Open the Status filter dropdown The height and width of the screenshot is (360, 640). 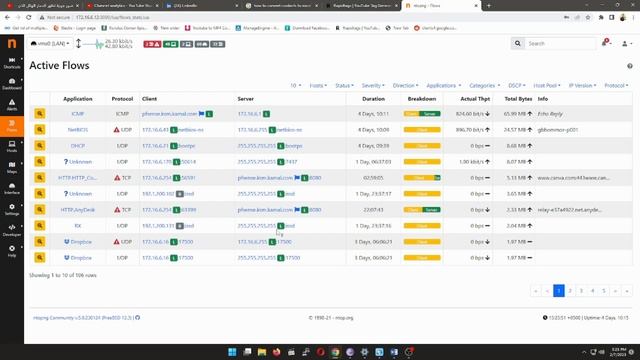point(344,85)
